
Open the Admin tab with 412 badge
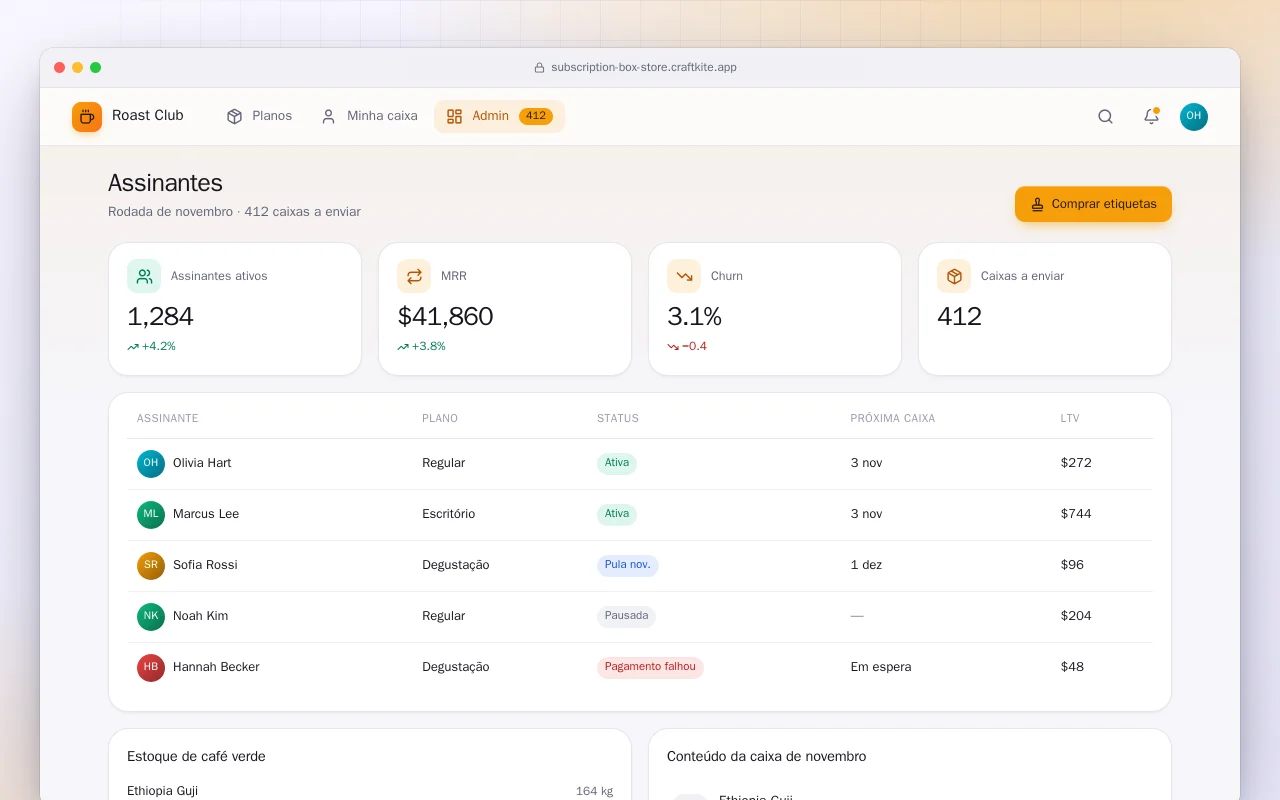499,116
